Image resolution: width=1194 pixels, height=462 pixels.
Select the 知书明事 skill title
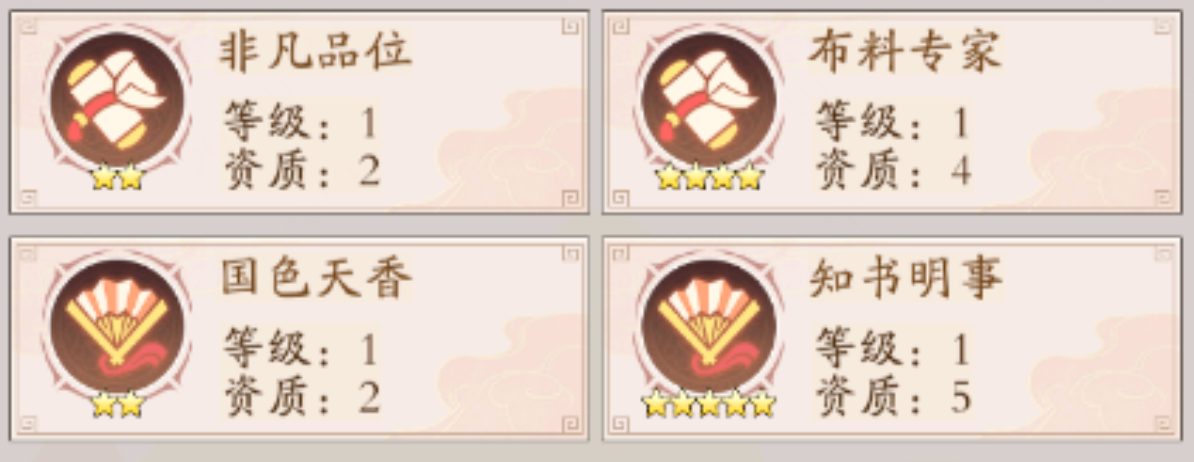[905, 280]
